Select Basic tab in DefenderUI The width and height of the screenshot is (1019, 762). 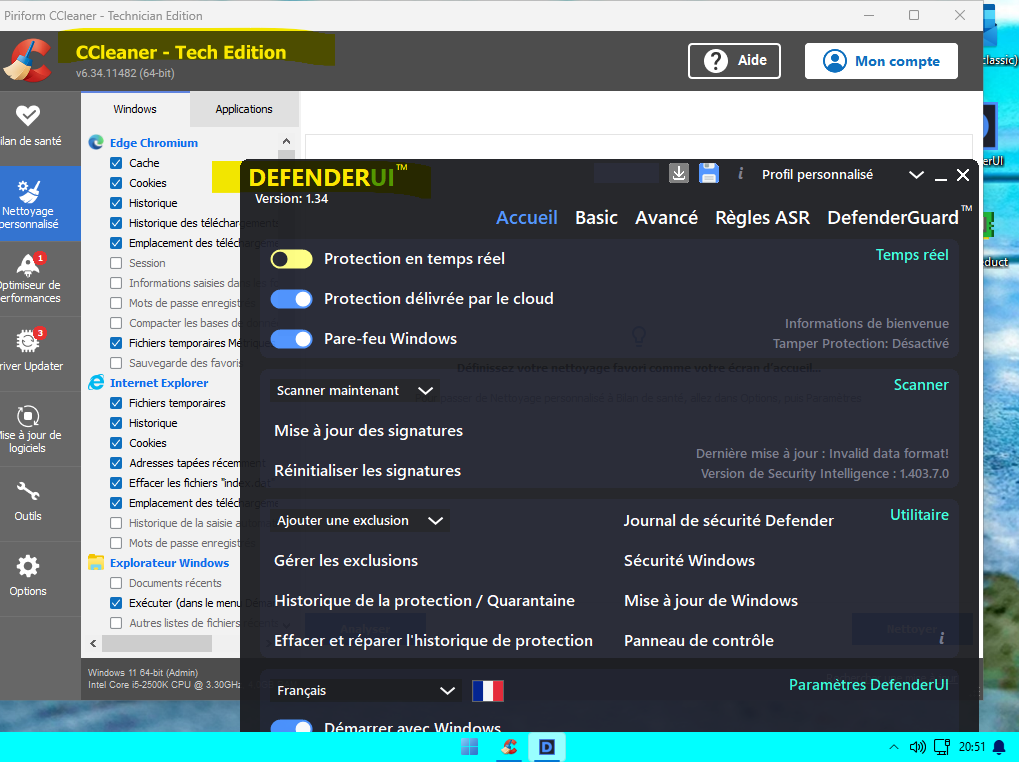pyautogui.click(x=596, y=218)
